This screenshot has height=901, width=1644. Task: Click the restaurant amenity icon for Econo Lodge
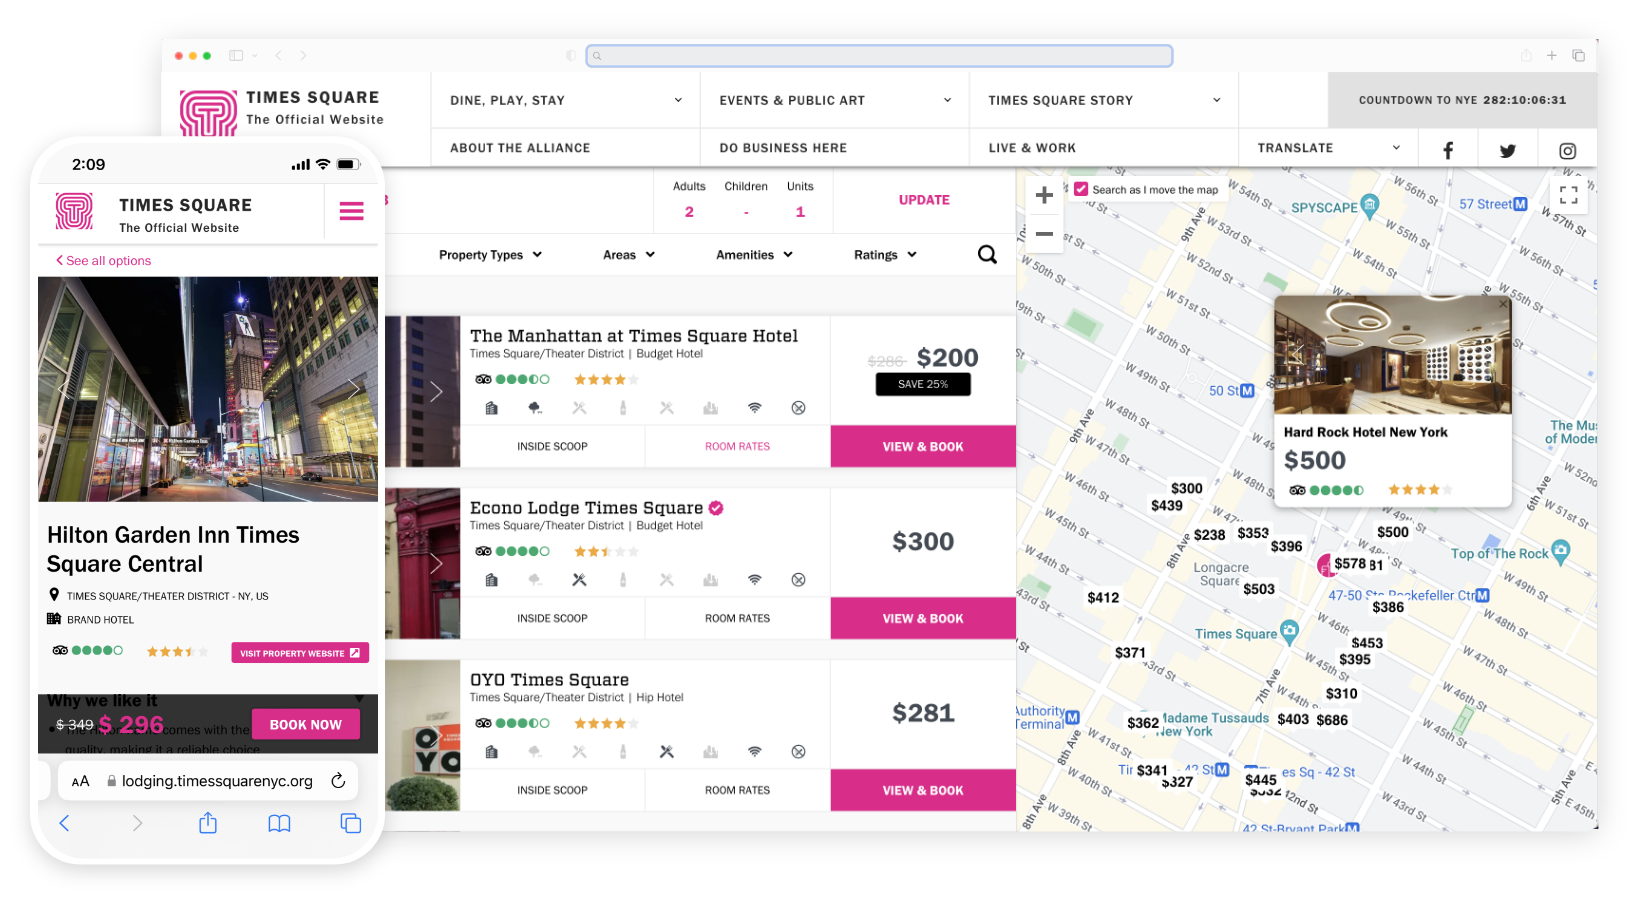coord(579,580)
